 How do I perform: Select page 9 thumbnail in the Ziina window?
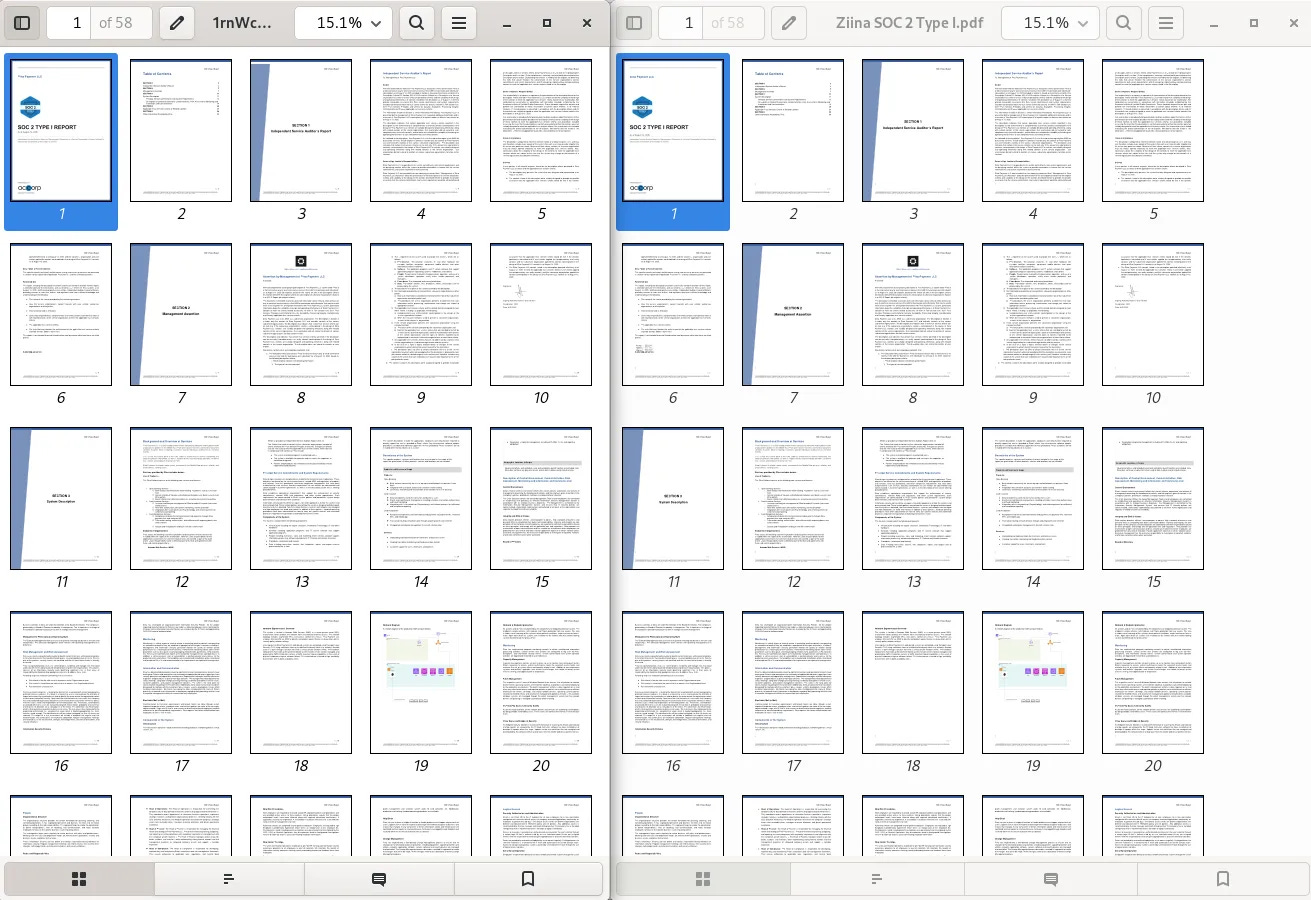(x=1033, y=315)
